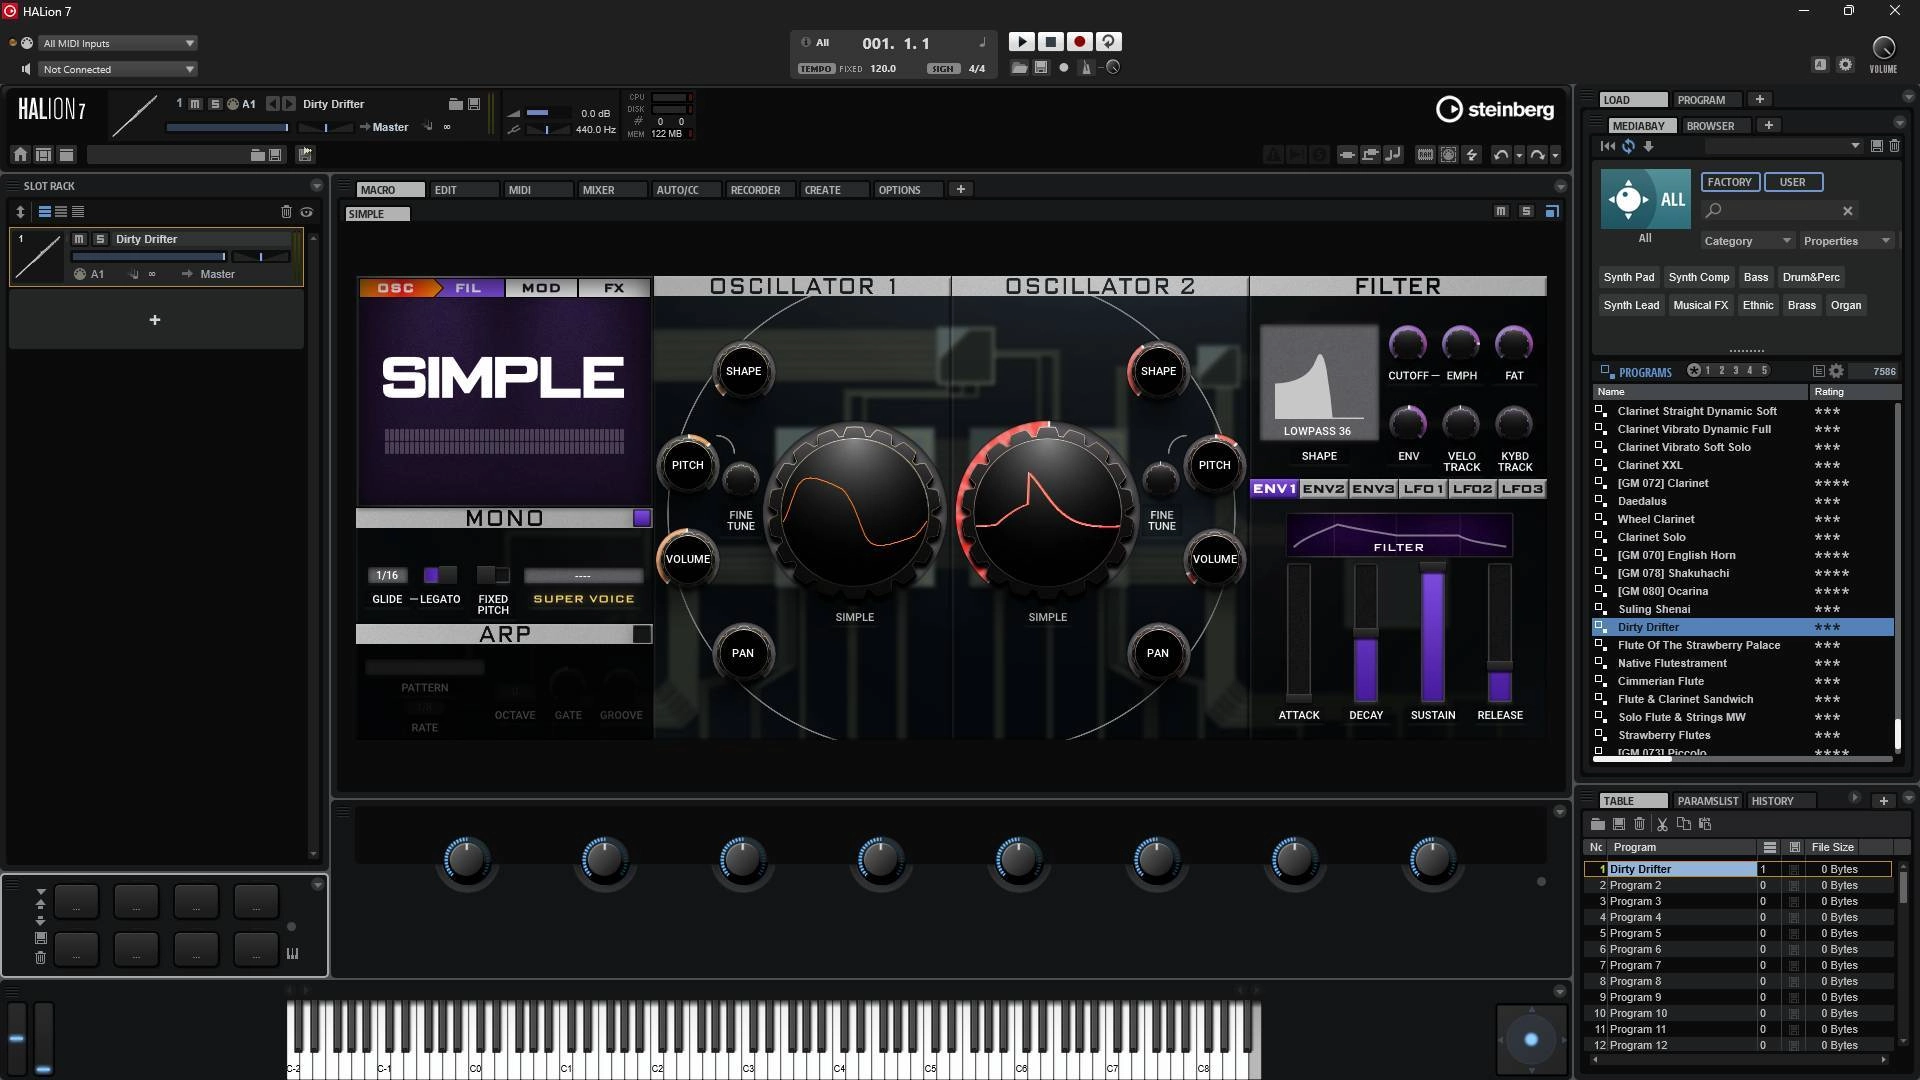Click the cut scissors icon in program table
This screenshot has width=1920, height=1080.
click(1662, 824)
